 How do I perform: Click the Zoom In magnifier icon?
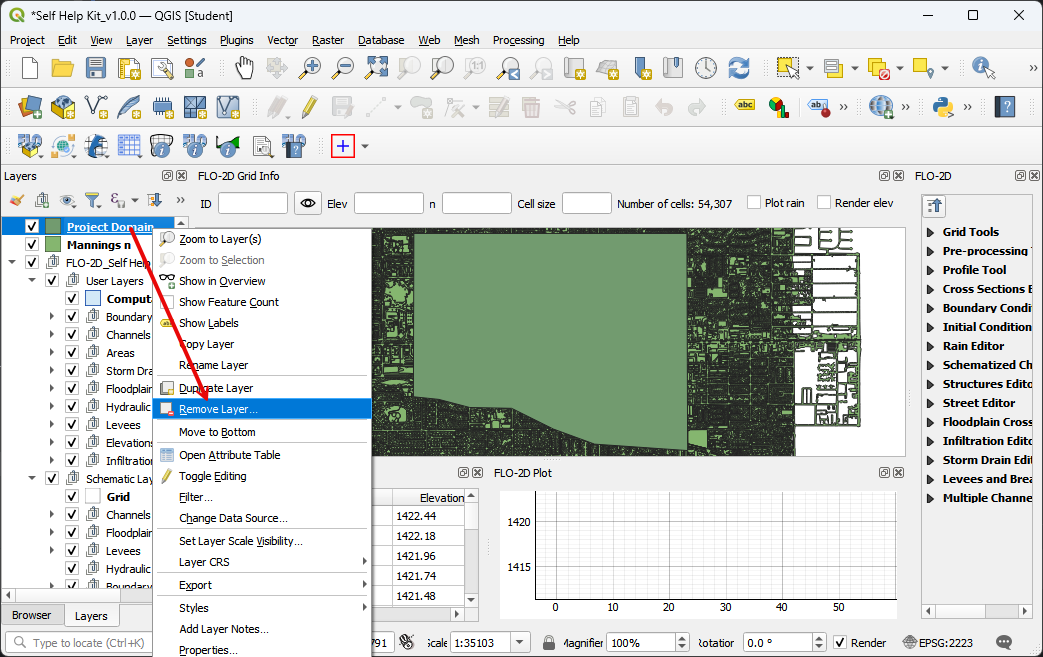point(311,68)
